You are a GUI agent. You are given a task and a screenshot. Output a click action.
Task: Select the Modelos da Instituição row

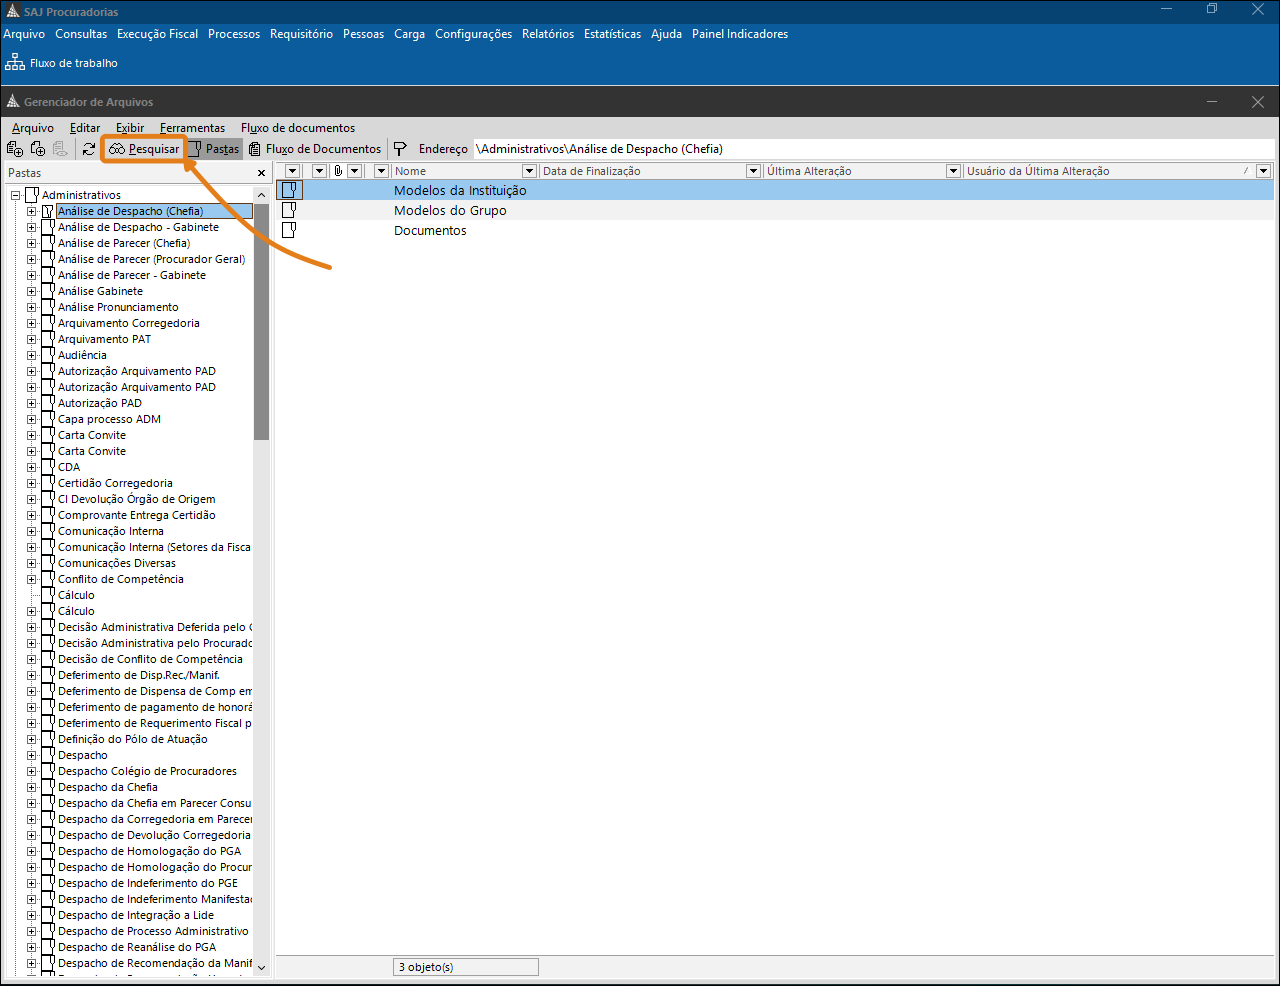pyautogui.click(x=460, y=190)
